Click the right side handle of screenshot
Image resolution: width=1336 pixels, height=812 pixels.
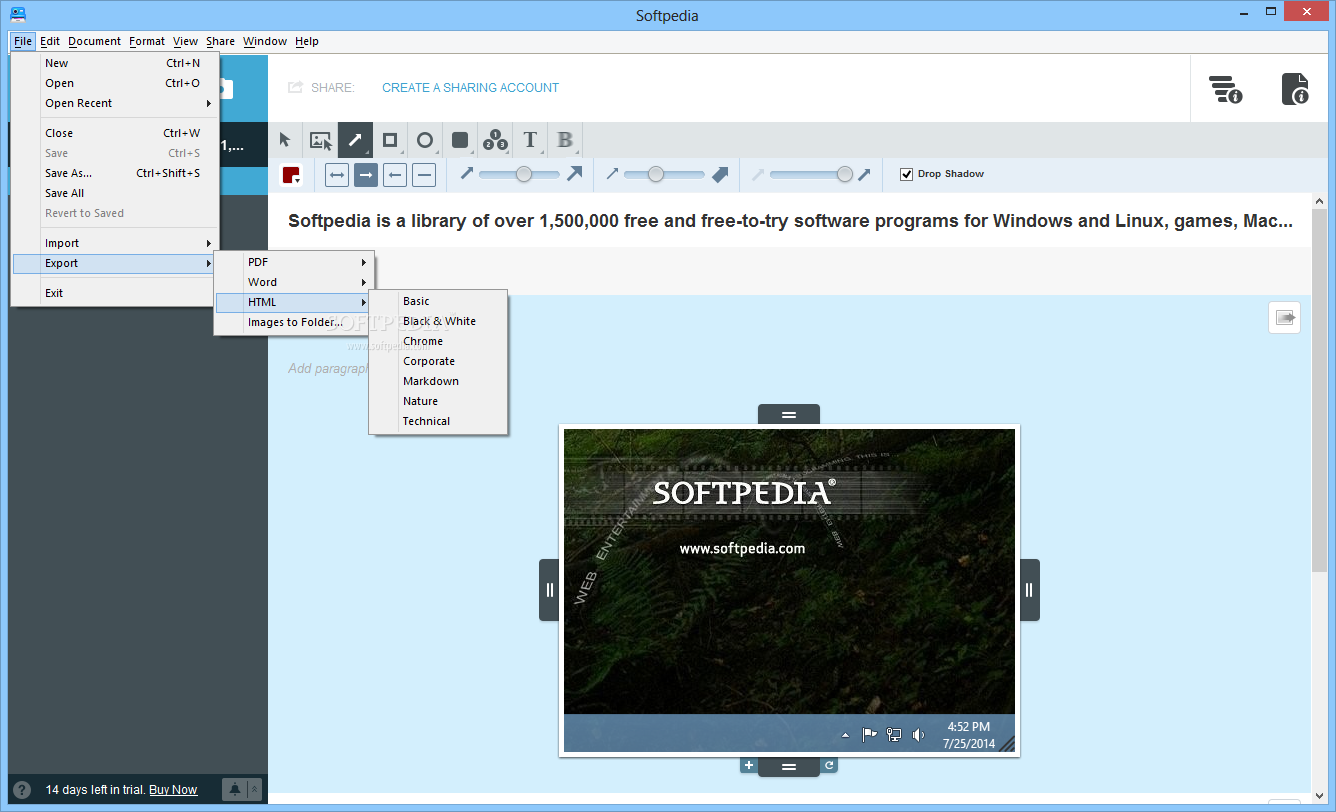[1029, 589]
